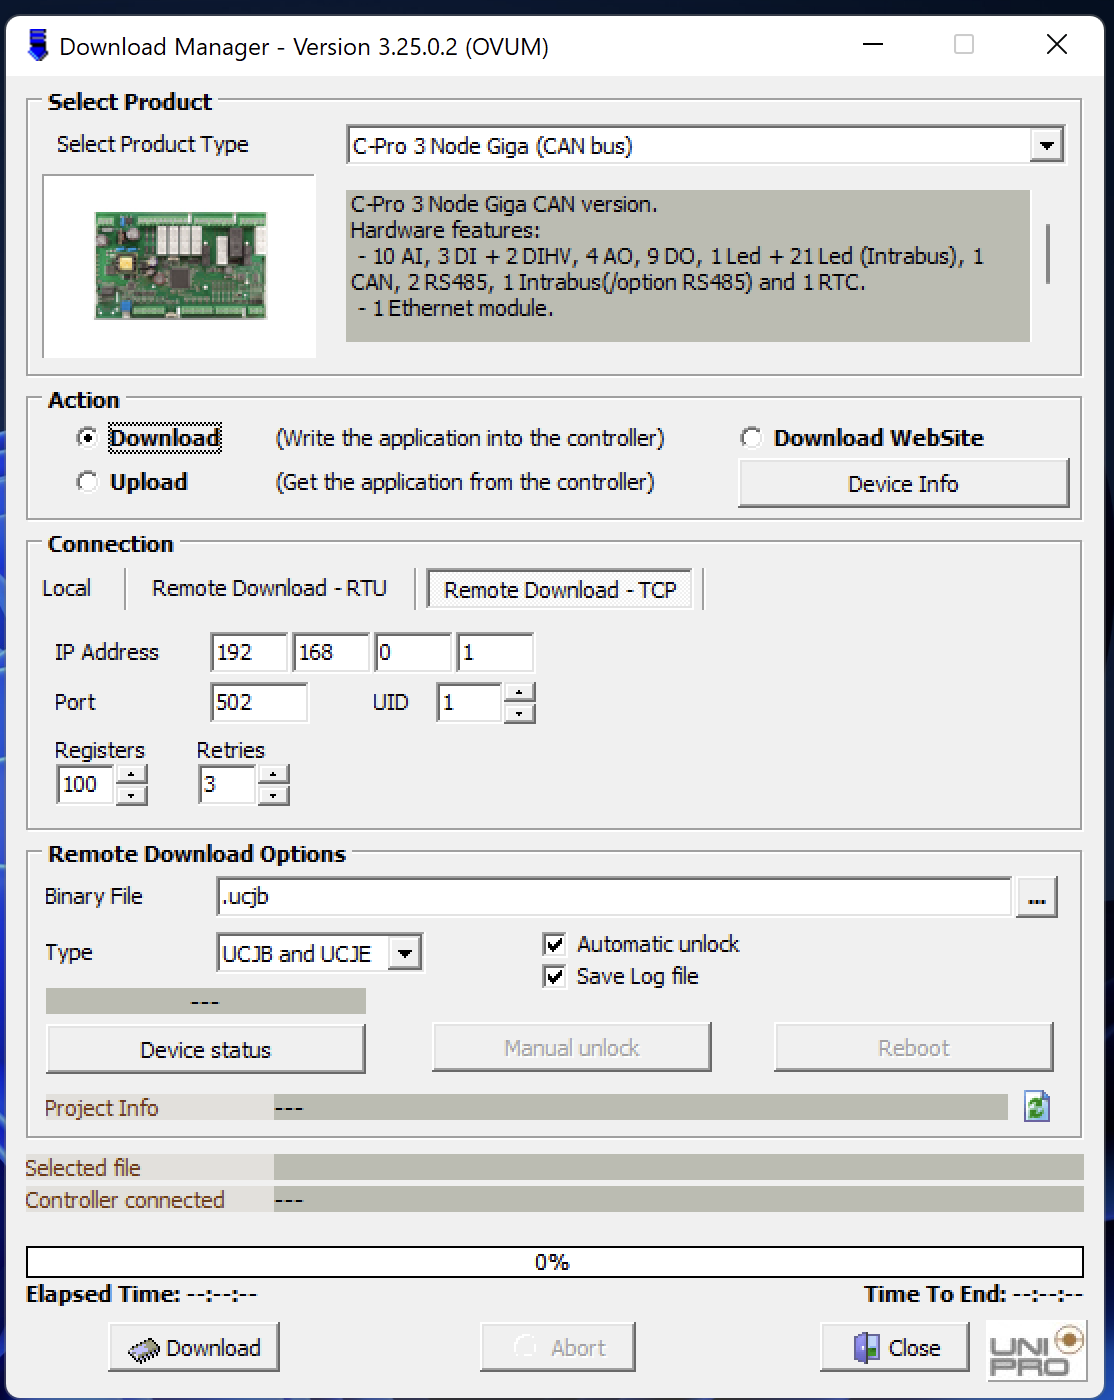
Task: Decrease Retries value with down arrow
Action: tap(273, 795)
